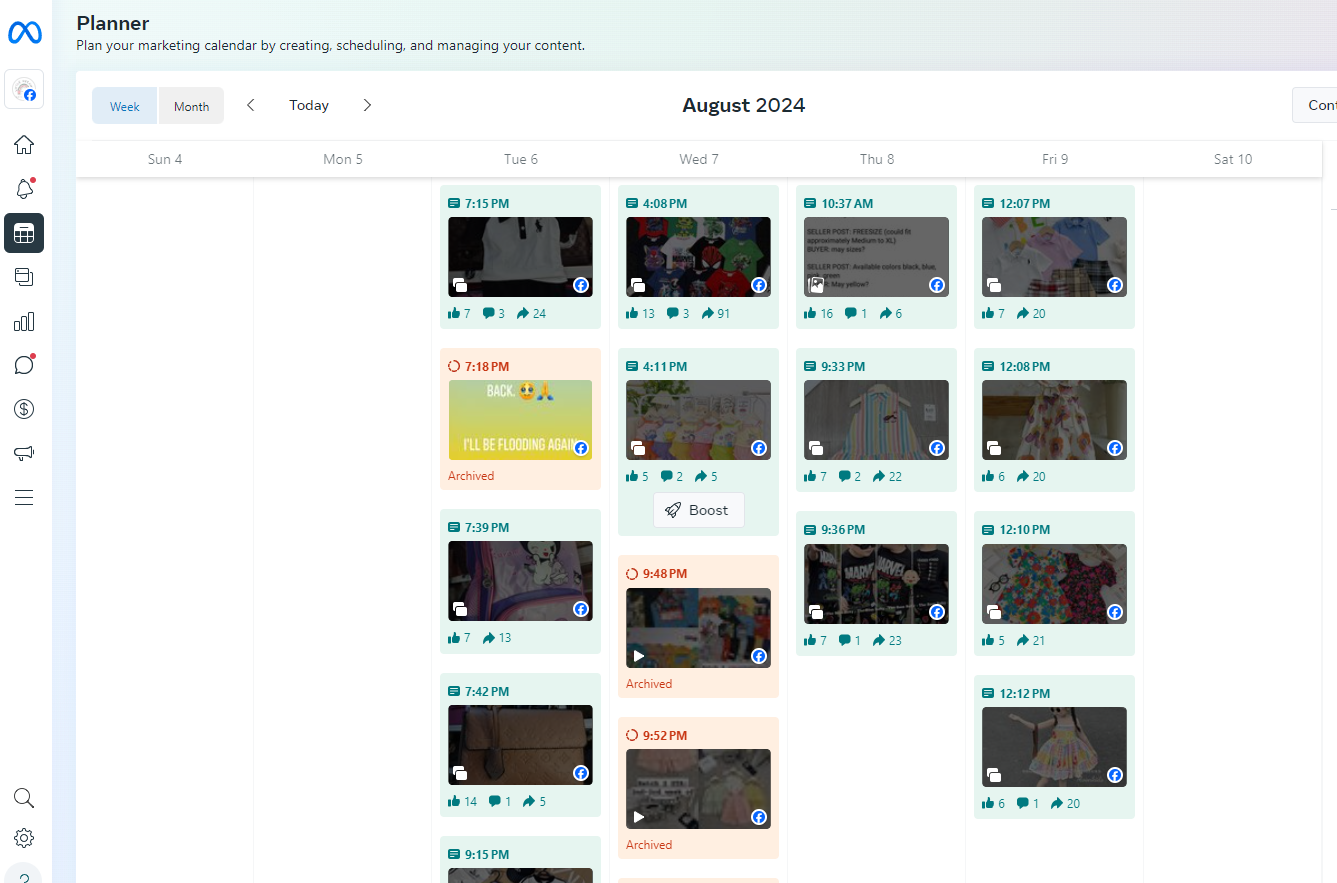Open the Ads megaphone icon
1337x883 pixels.
point(24,453)
